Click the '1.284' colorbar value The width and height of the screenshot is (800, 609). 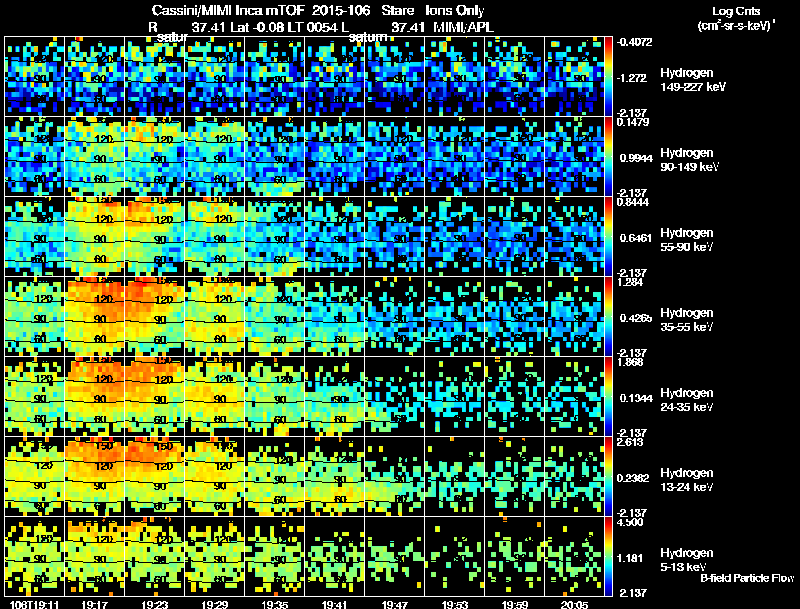click(x=630, y=283)
